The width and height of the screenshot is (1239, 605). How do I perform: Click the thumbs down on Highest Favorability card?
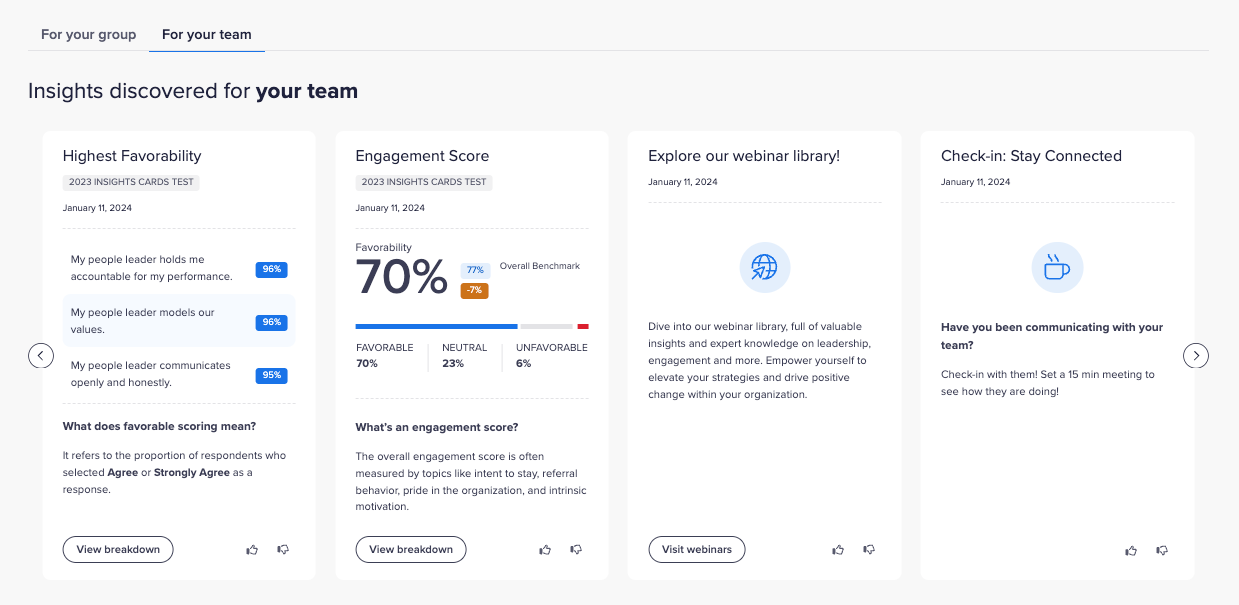click(283, 549)
